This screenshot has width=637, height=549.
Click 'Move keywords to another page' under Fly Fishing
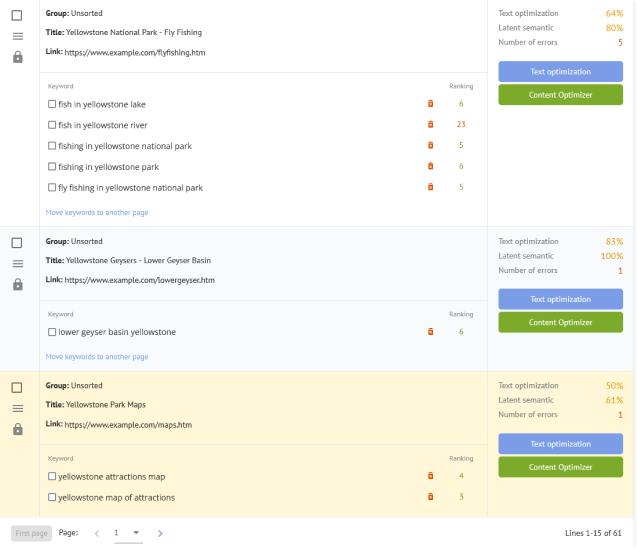point(97,212)
